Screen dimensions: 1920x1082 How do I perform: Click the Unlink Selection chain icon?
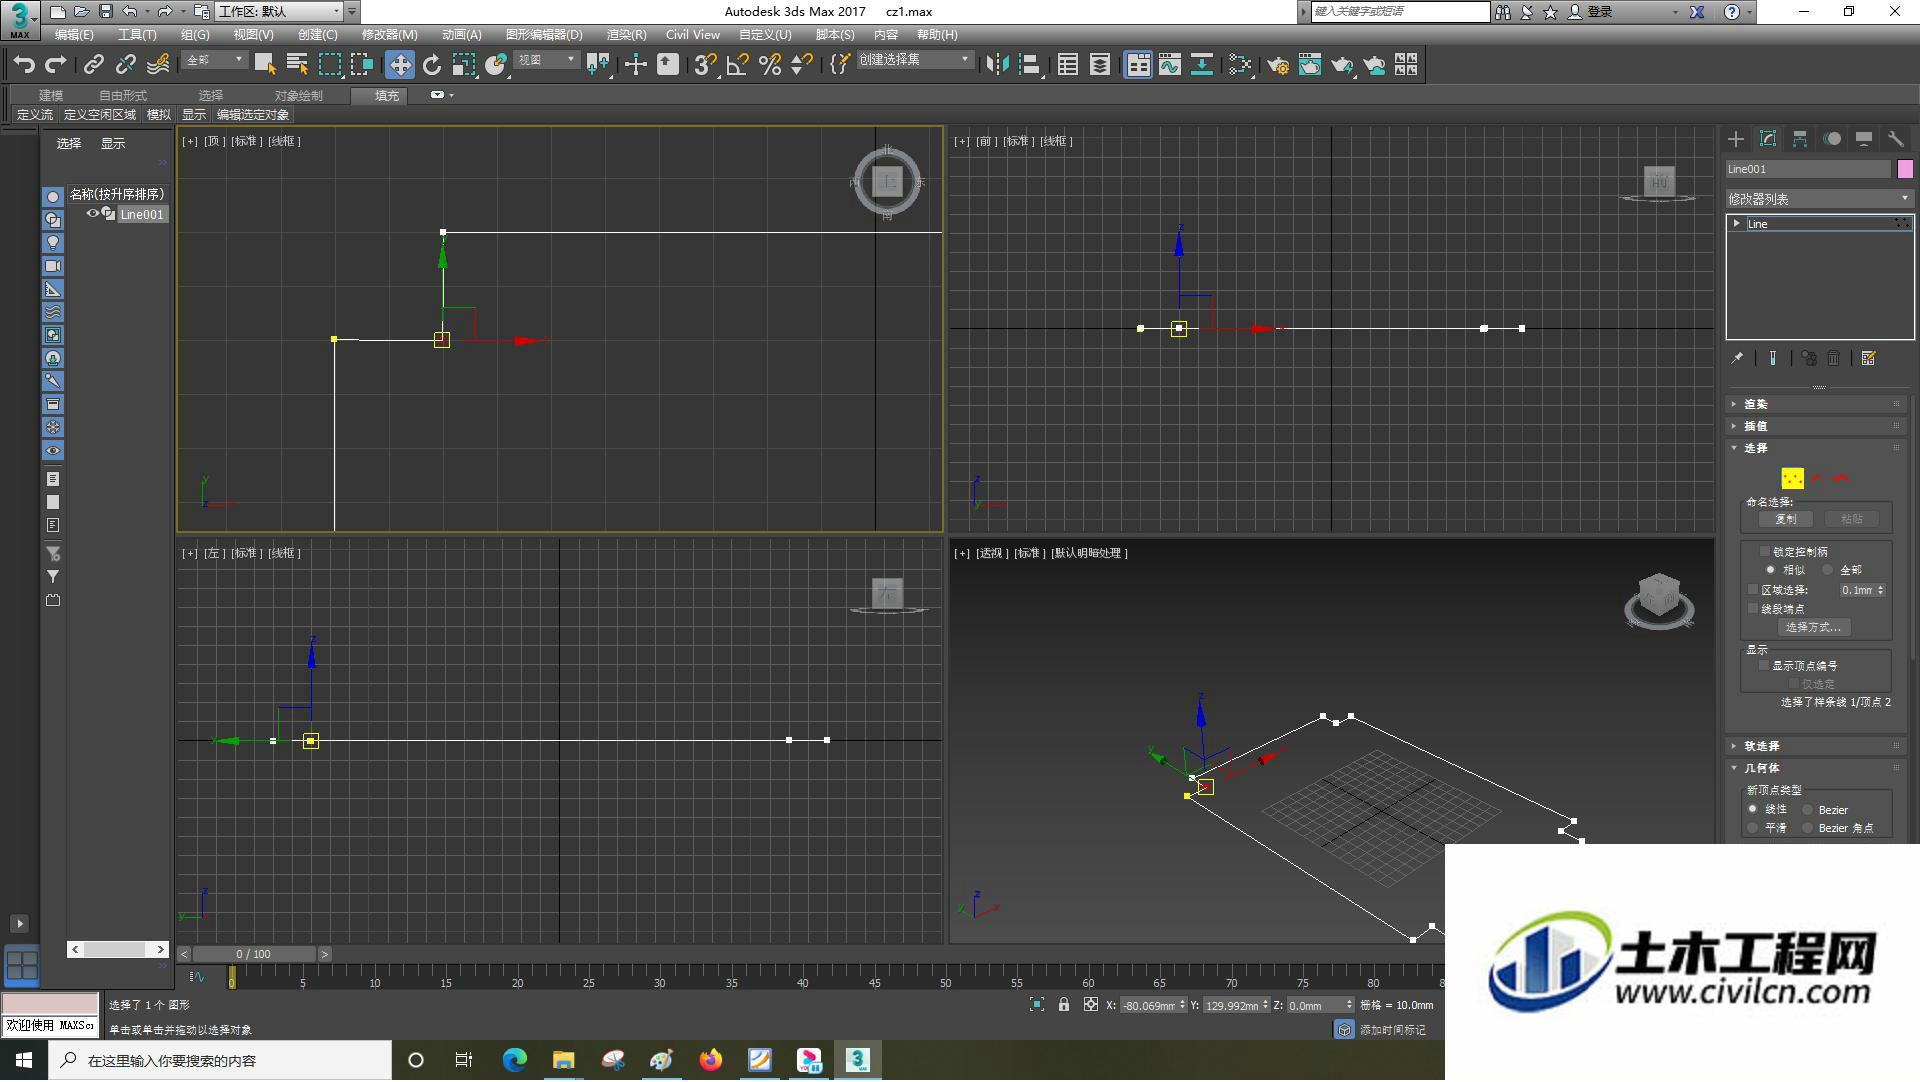(126, 65)
